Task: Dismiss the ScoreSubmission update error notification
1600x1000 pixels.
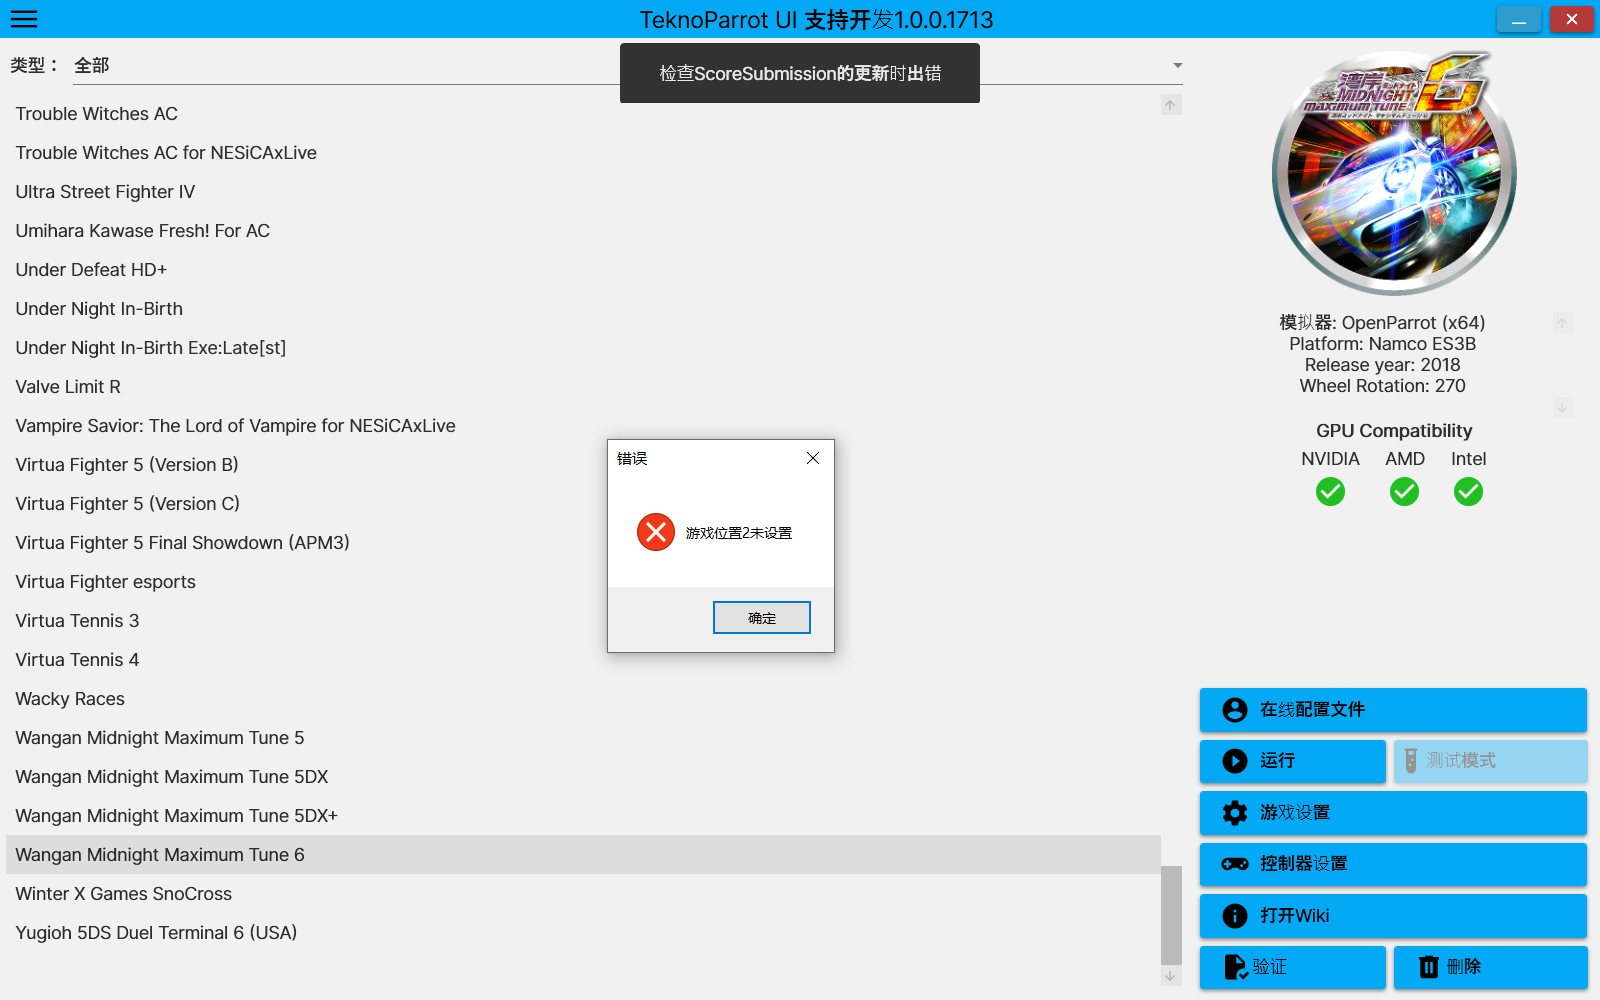Action: (x=800, y=73)
